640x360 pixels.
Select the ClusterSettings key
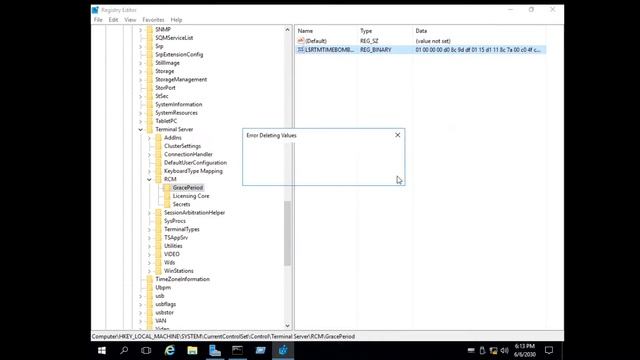point(182,146)
